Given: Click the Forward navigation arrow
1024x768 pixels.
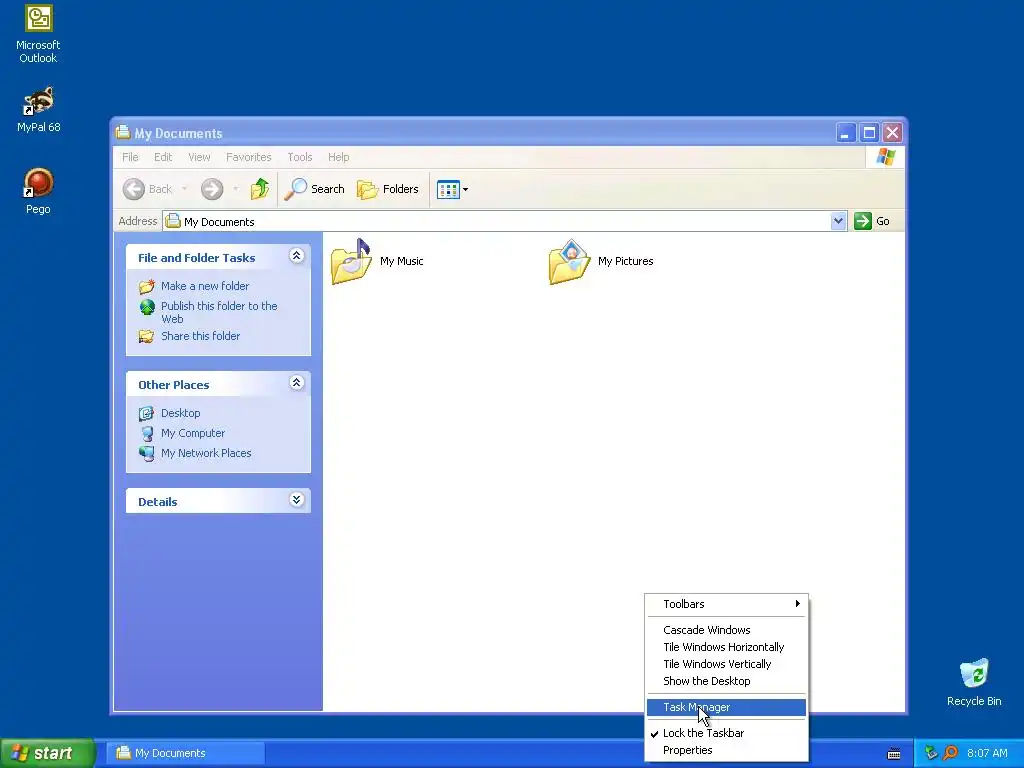Looking at the screenshot, I should point(212,189).
